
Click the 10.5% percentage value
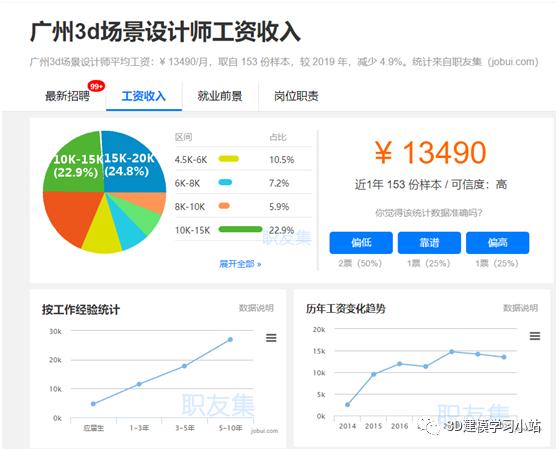tap(281, 160)
